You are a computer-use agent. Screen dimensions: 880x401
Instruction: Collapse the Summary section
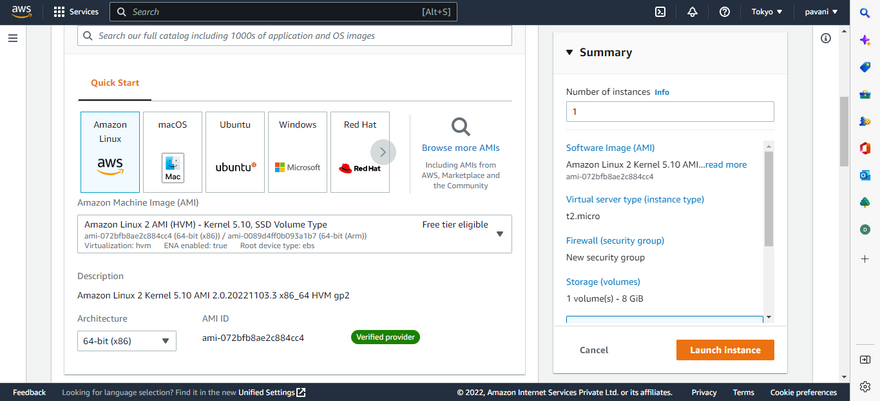(569, 53)
